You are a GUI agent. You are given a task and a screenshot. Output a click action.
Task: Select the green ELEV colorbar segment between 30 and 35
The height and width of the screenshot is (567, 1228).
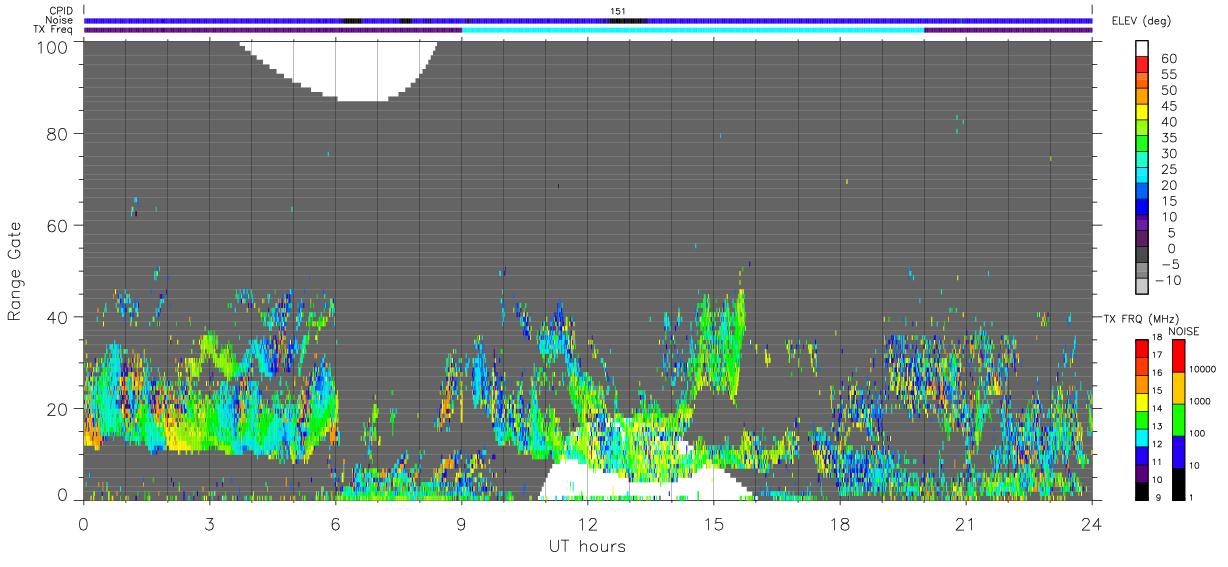(1142, 145)
